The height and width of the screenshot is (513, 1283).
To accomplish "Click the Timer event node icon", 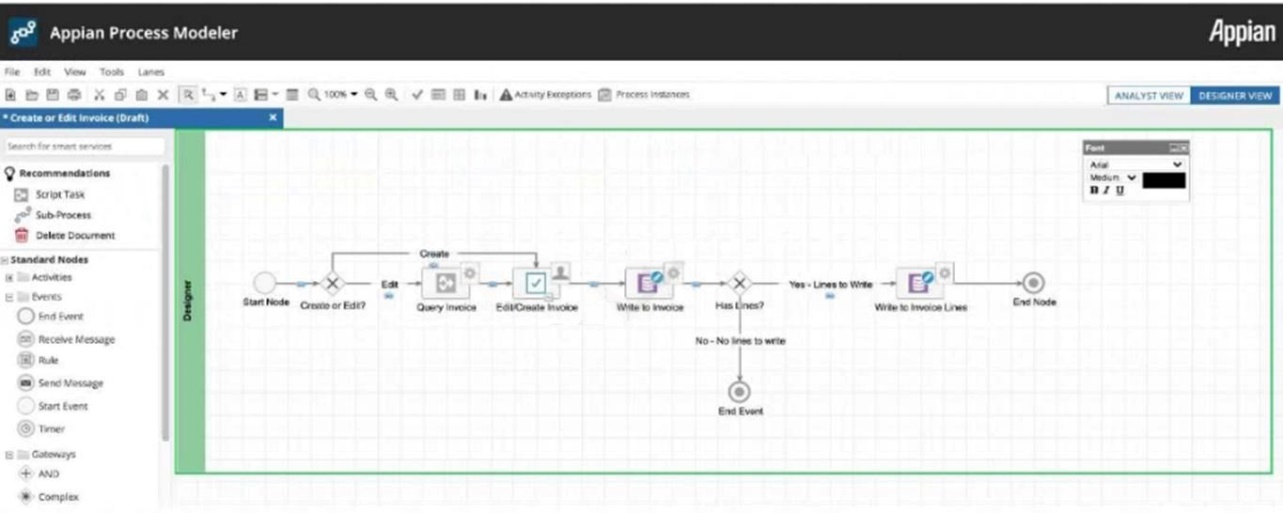I will coord(27,429).
